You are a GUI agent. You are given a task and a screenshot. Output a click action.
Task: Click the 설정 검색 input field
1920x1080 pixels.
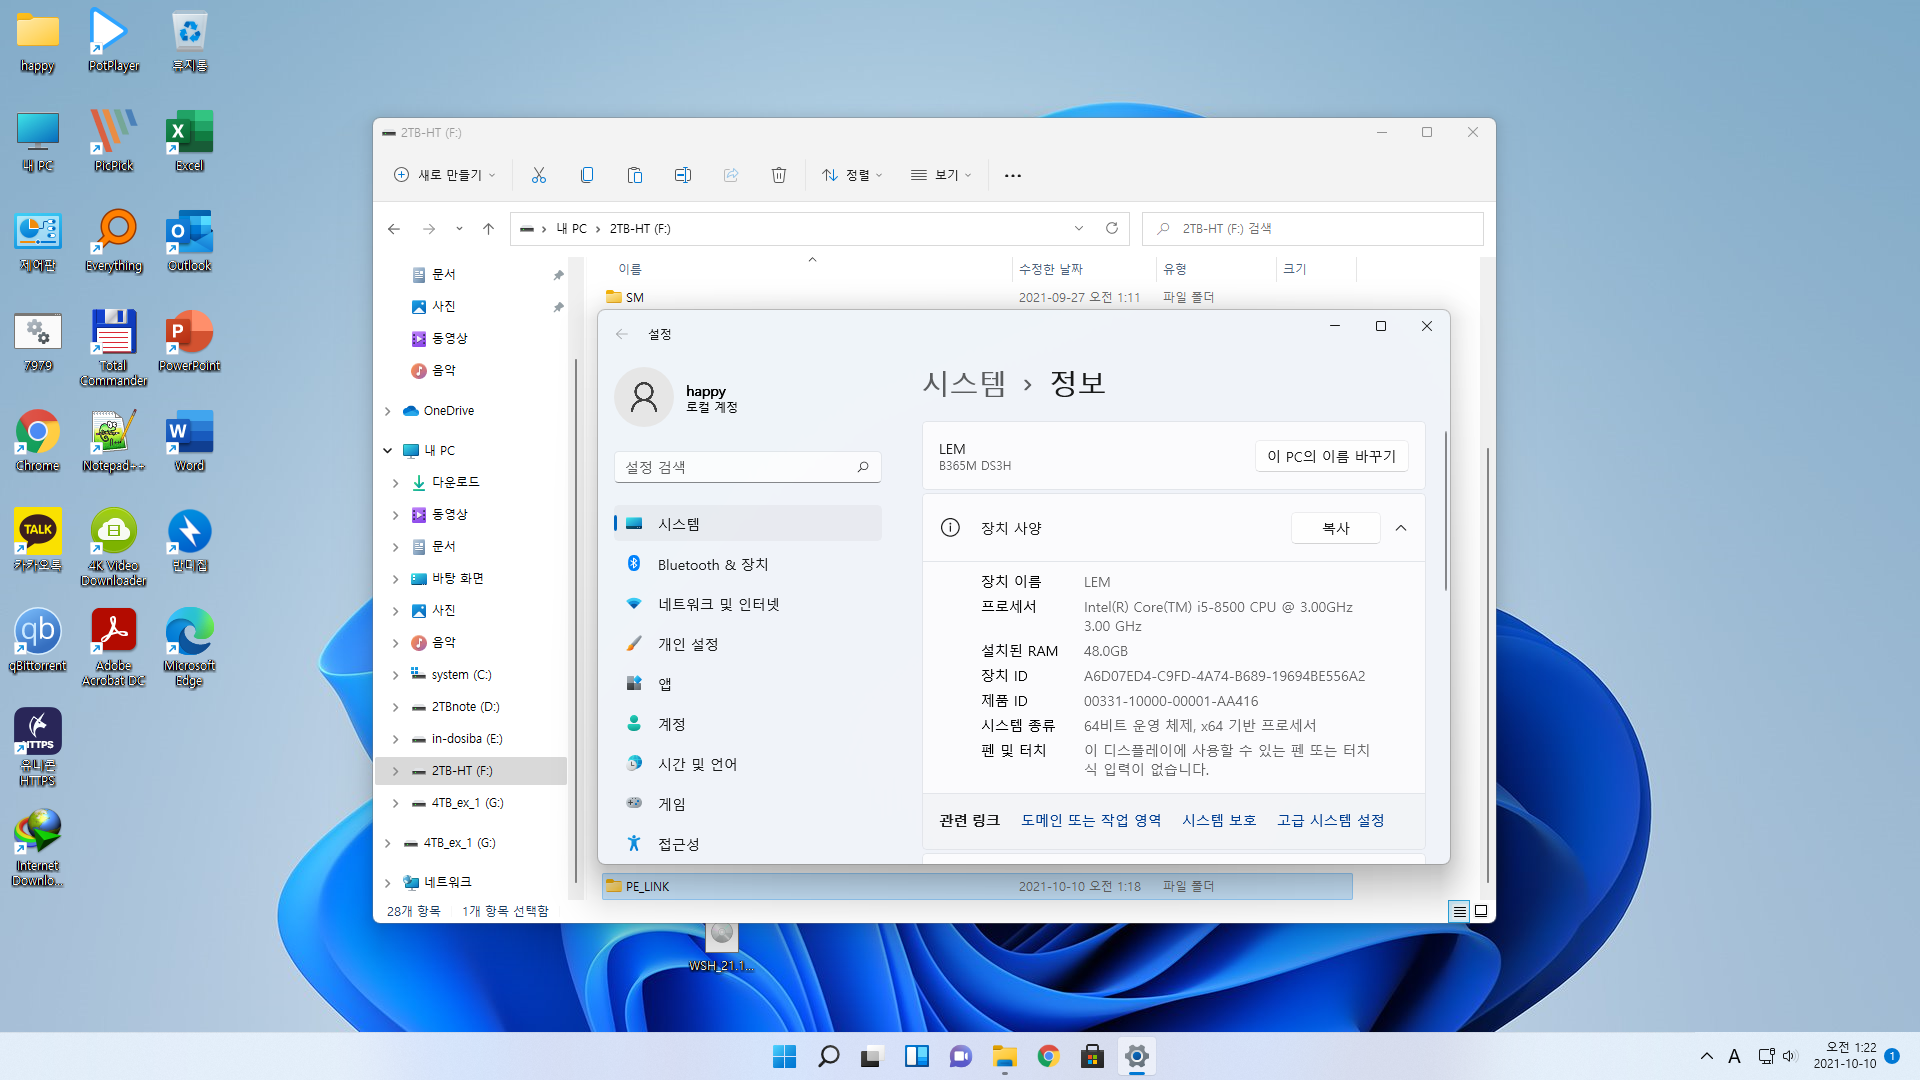click(748, 467)
